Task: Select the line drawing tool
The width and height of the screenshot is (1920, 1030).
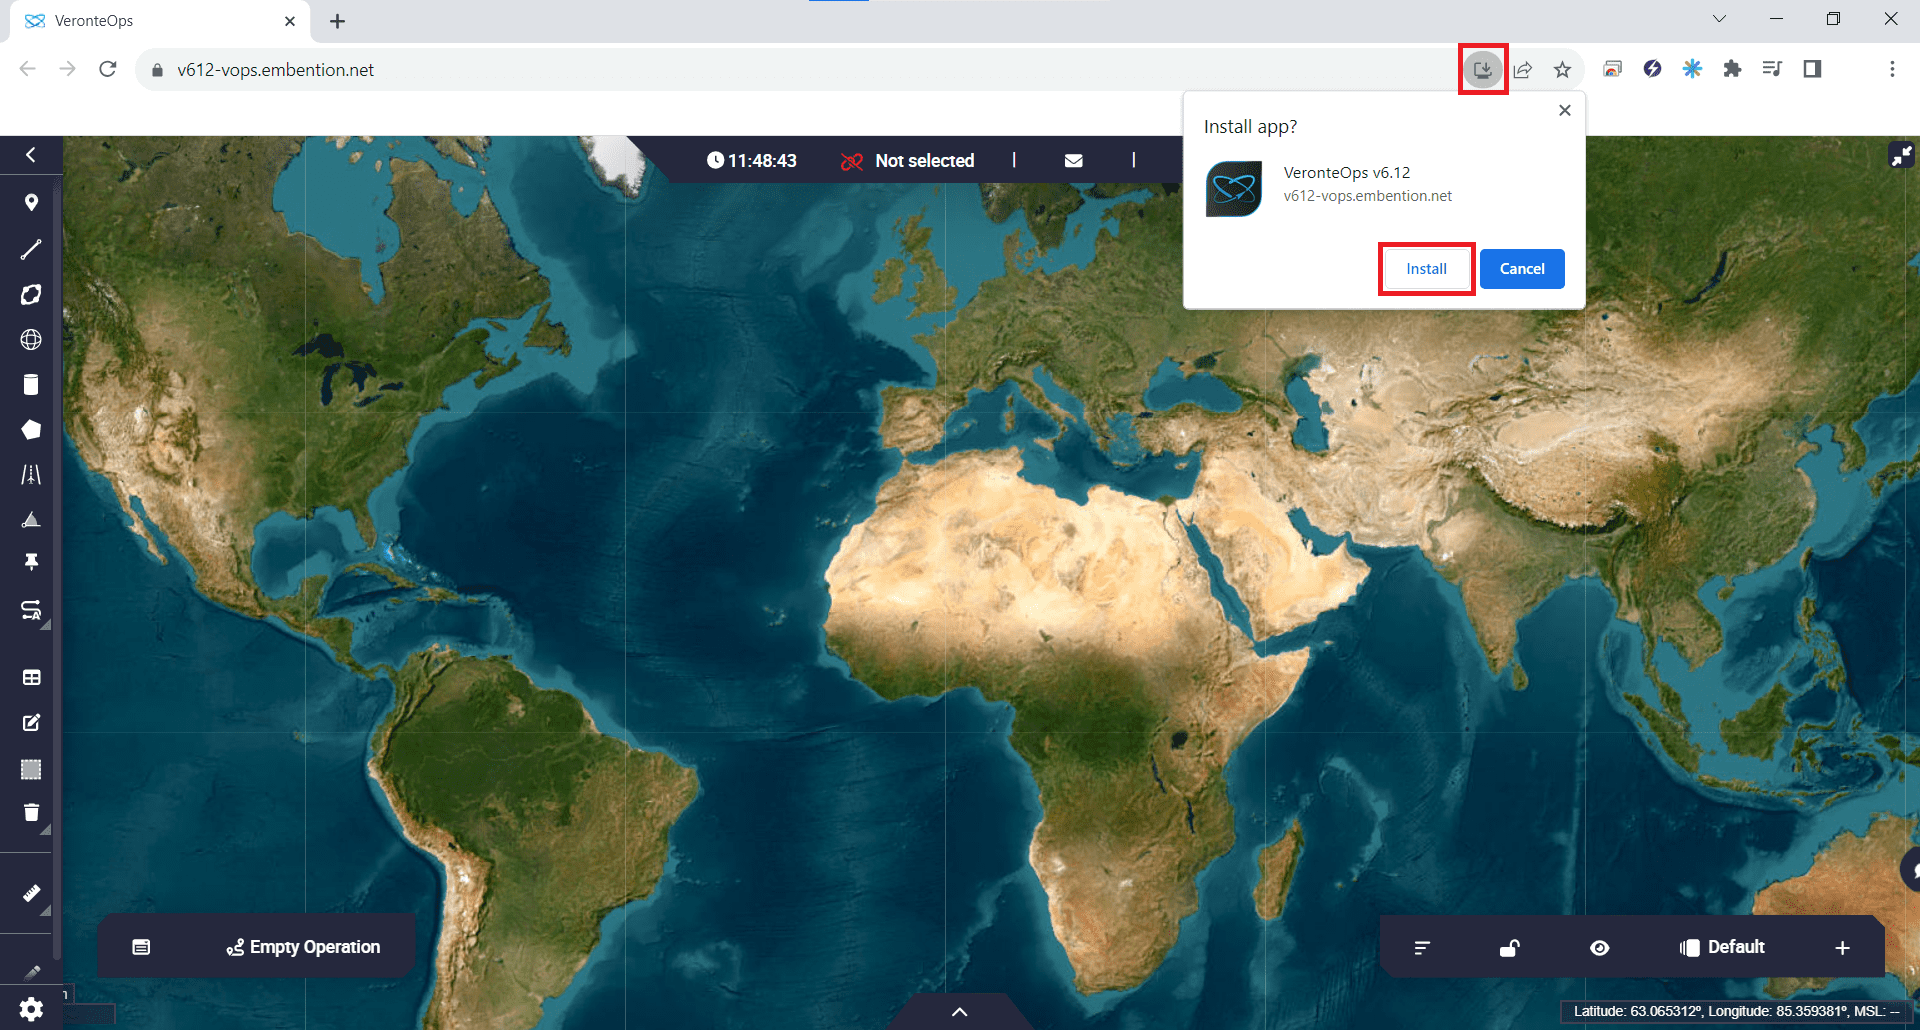Action: point(31,249)
